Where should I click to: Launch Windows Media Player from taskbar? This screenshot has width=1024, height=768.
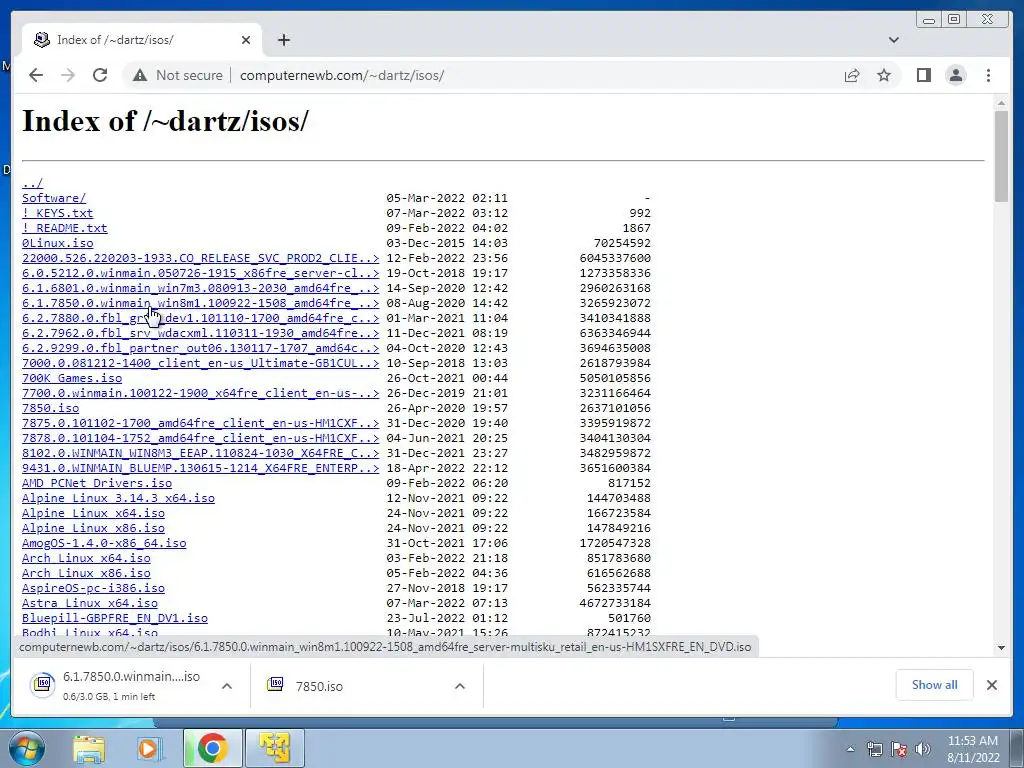[150, 748]
